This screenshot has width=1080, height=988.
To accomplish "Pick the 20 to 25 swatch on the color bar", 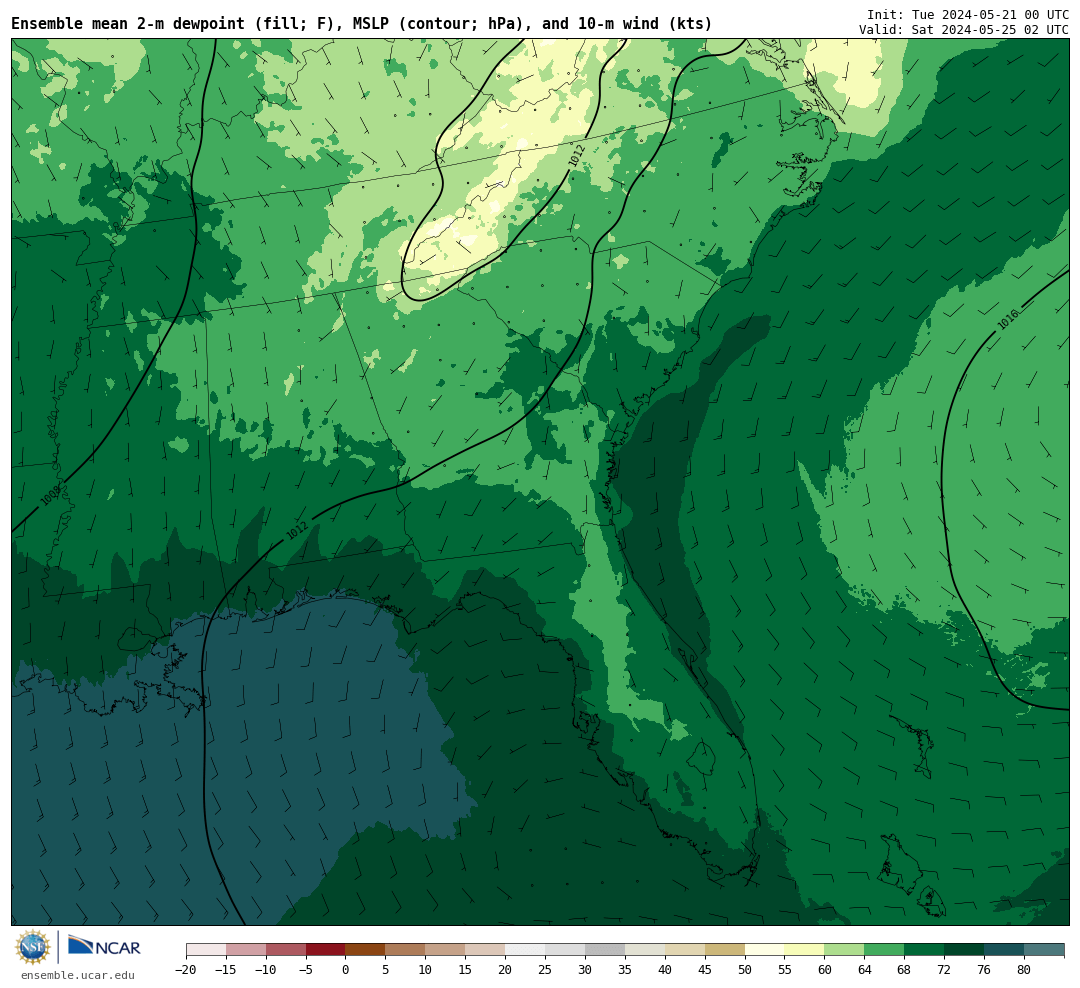I will pyautogui.click(x=526, y=950).
